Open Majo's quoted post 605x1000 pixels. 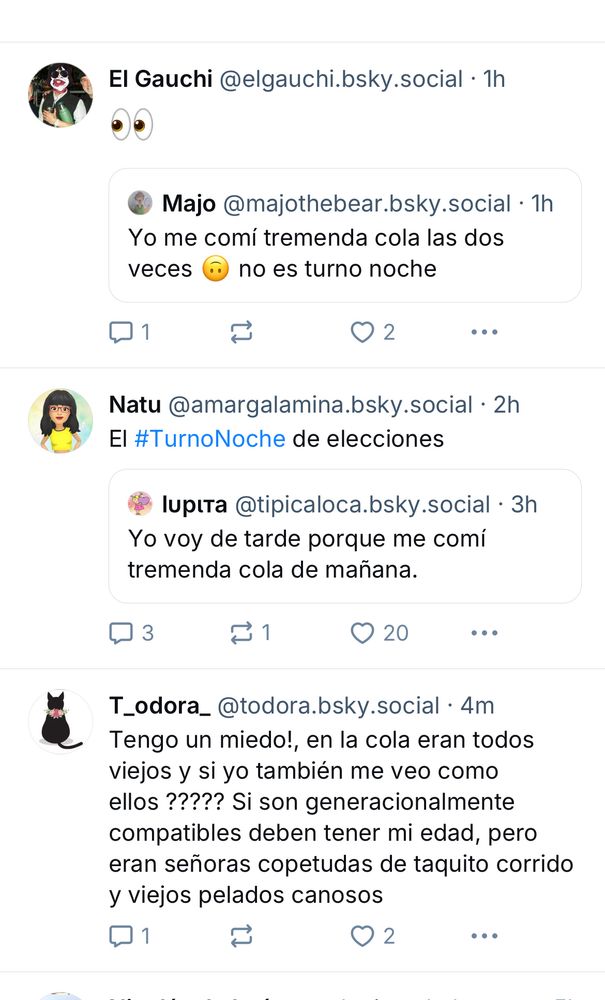(x=345, y=236)
